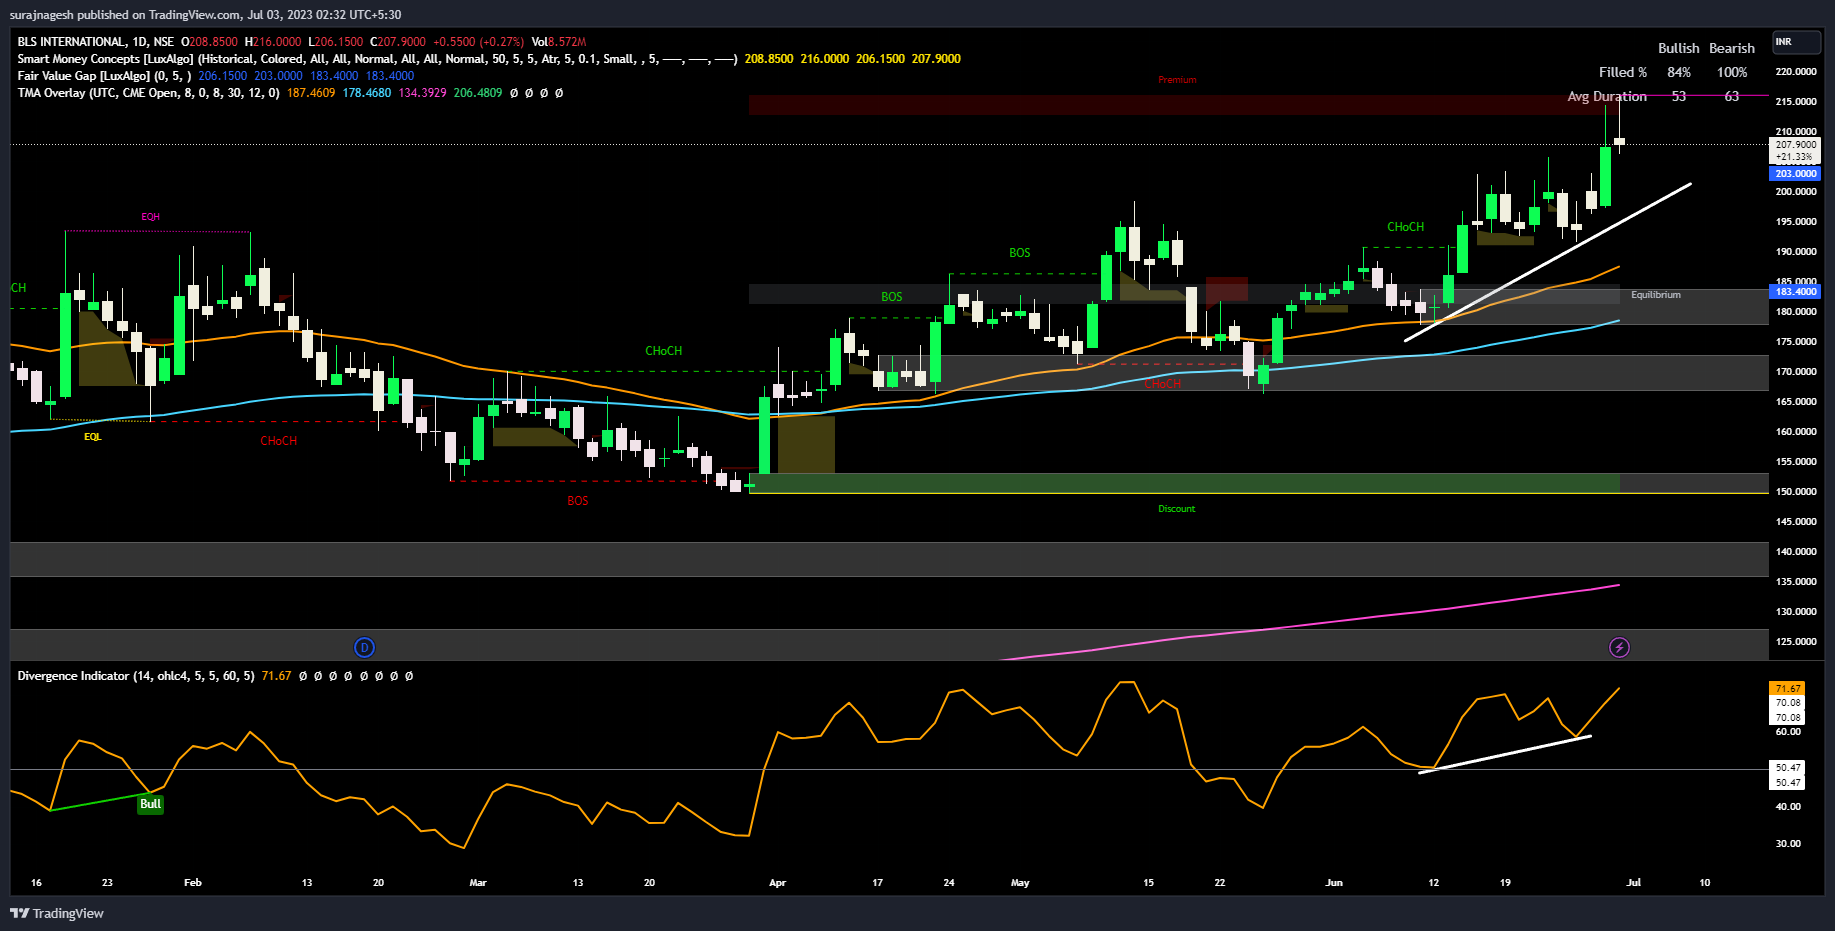This screenshot has width=1835, height=931.
Task: Click the 125.0000 price scale tick
Action: pos(1796,642)
